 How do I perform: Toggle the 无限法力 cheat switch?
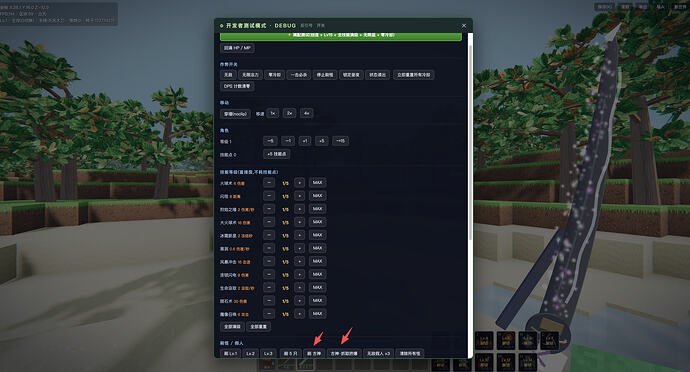tap(250, 75)
